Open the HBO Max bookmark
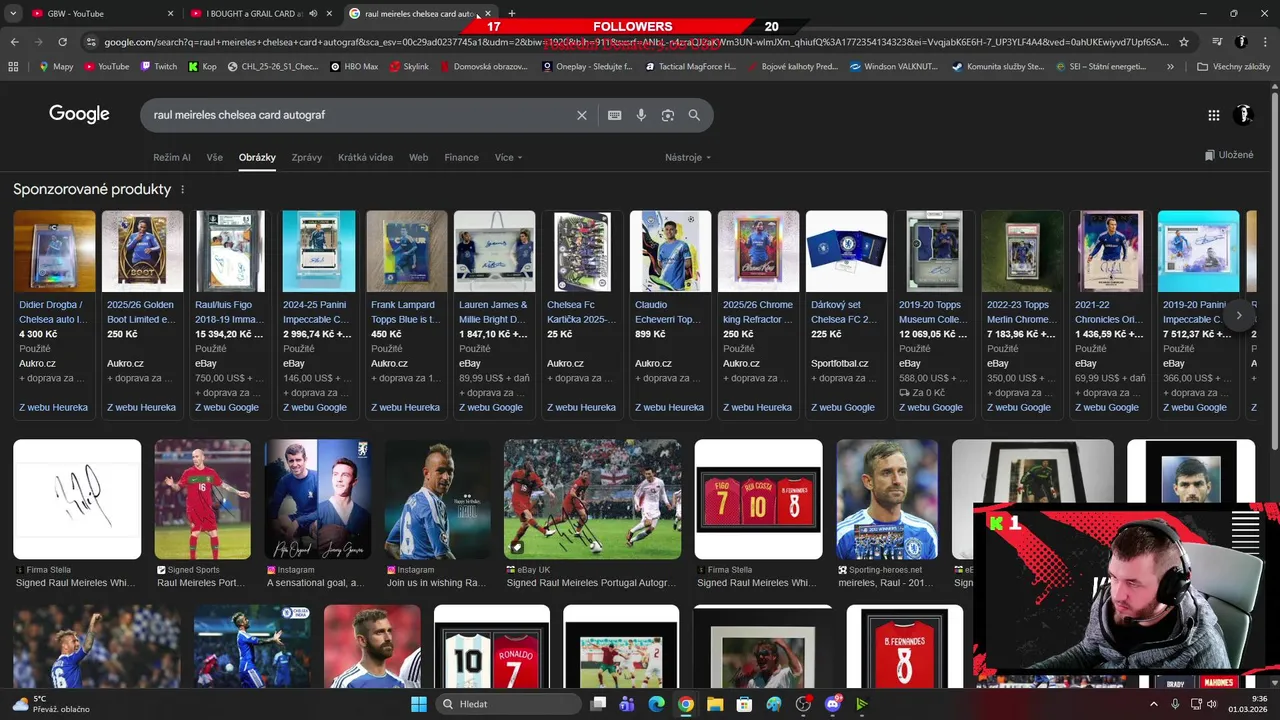 [x=354, y=66]
